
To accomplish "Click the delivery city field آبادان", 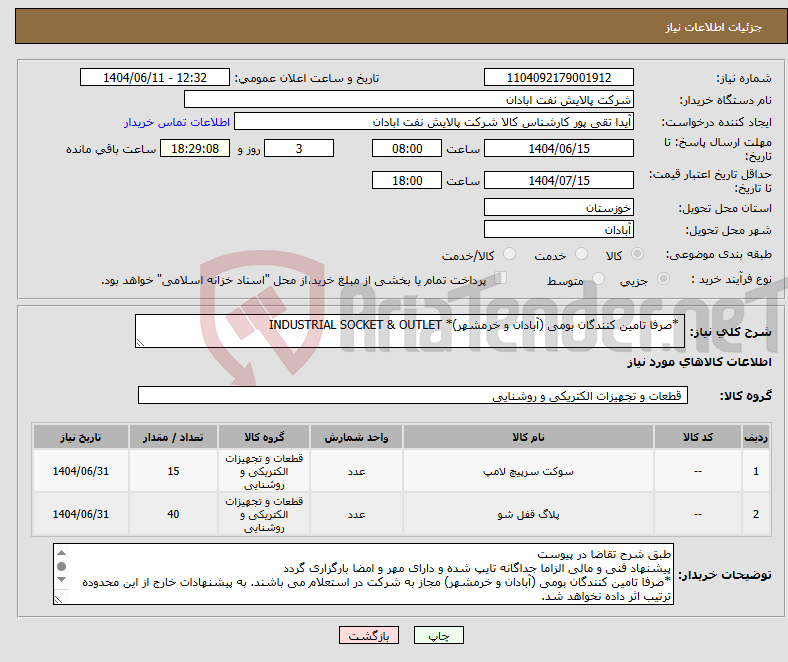I will pyautogui.click(x=559, y=230).
